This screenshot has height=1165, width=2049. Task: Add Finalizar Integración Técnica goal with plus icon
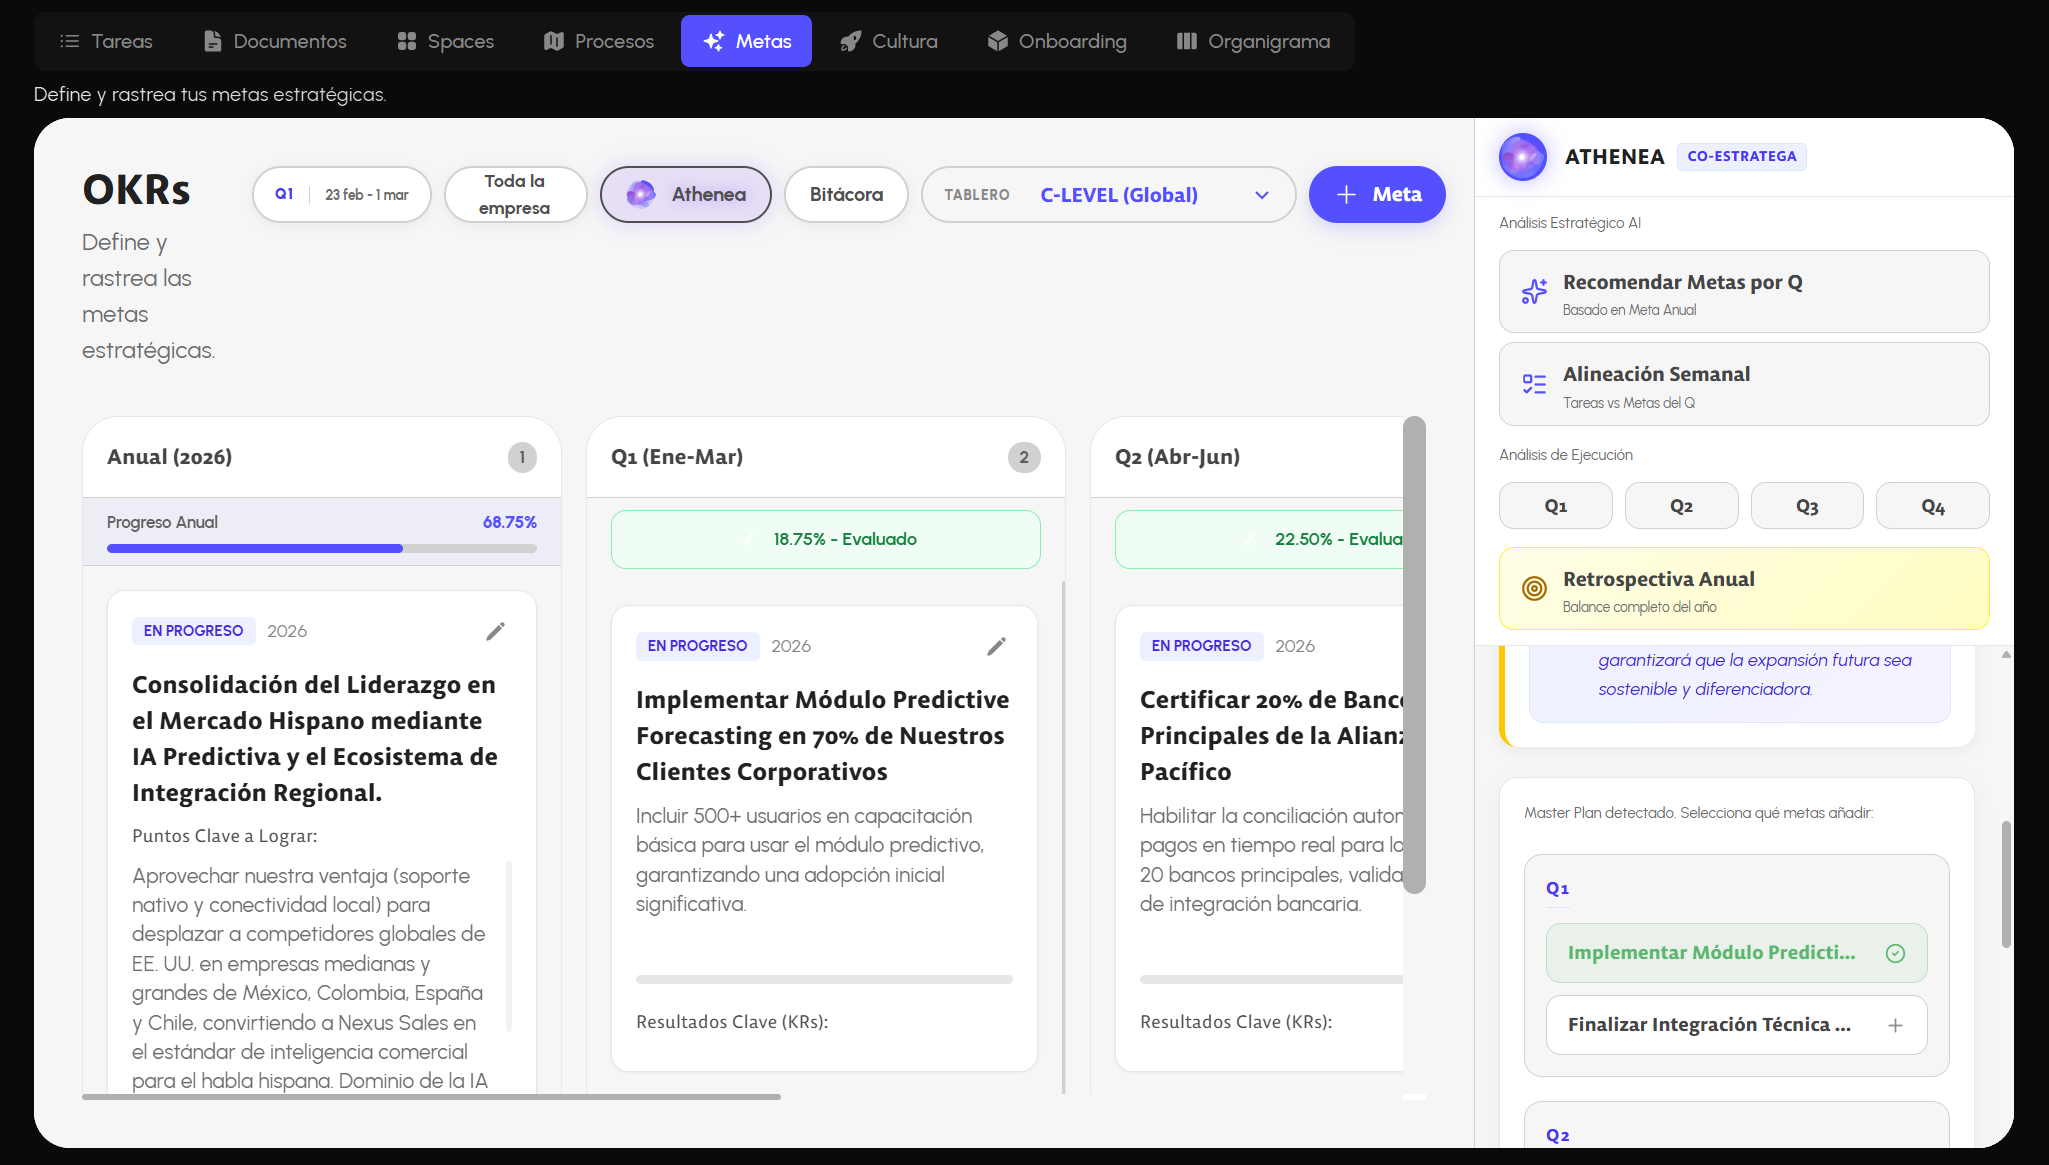coord(1894,1025)
